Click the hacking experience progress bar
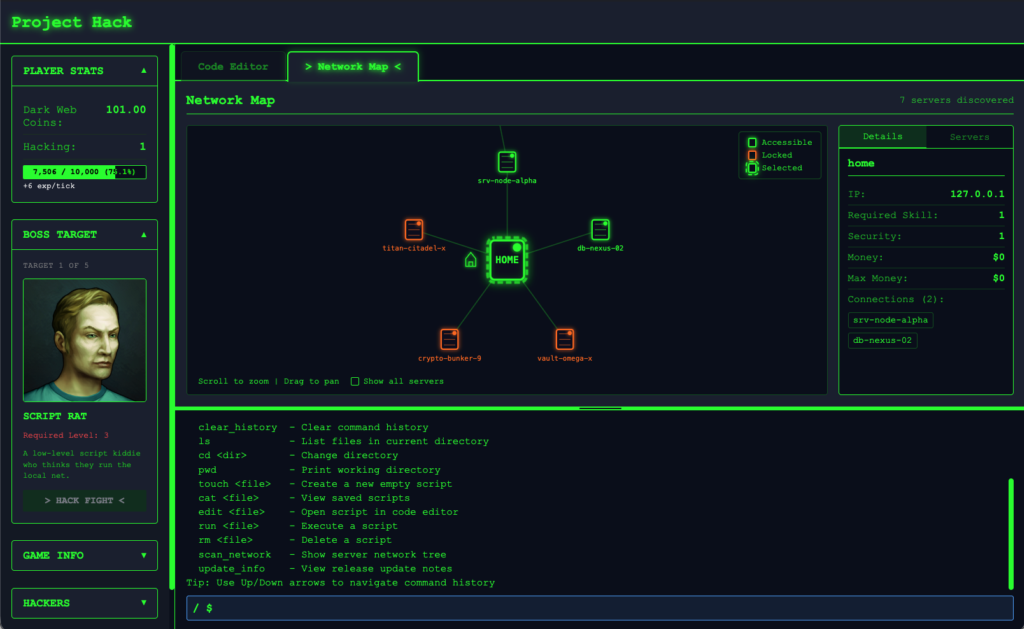The image size is (1024, 629). pos(84,172)
